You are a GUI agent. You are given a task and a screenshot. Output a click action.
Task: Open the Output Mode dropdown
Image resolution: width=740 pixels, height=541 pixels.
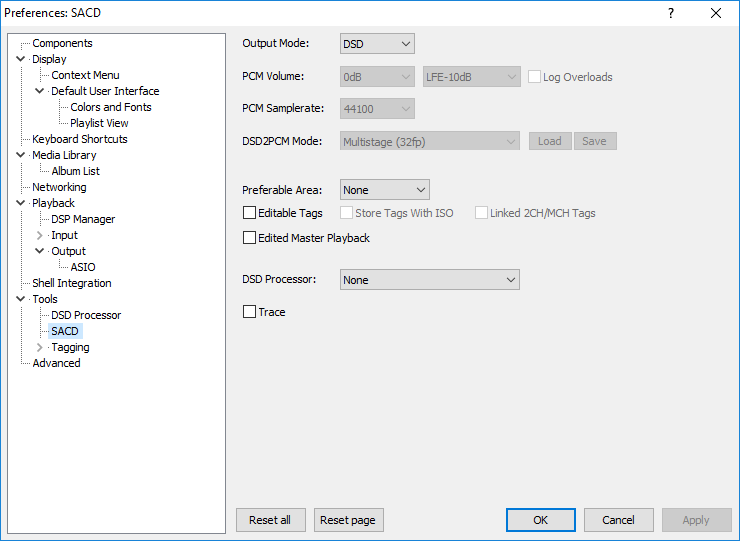377,44
